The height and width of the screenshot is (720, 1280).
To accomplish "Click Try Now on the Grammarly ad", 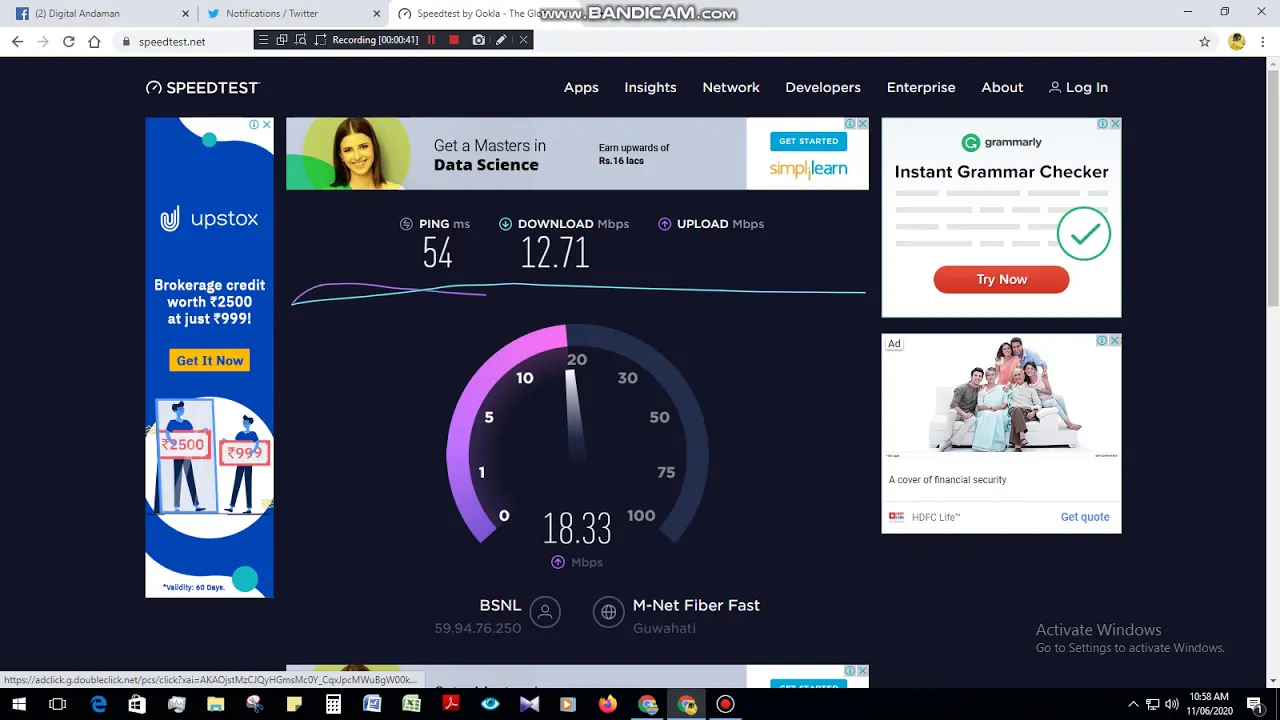I will click(1001, 280).
